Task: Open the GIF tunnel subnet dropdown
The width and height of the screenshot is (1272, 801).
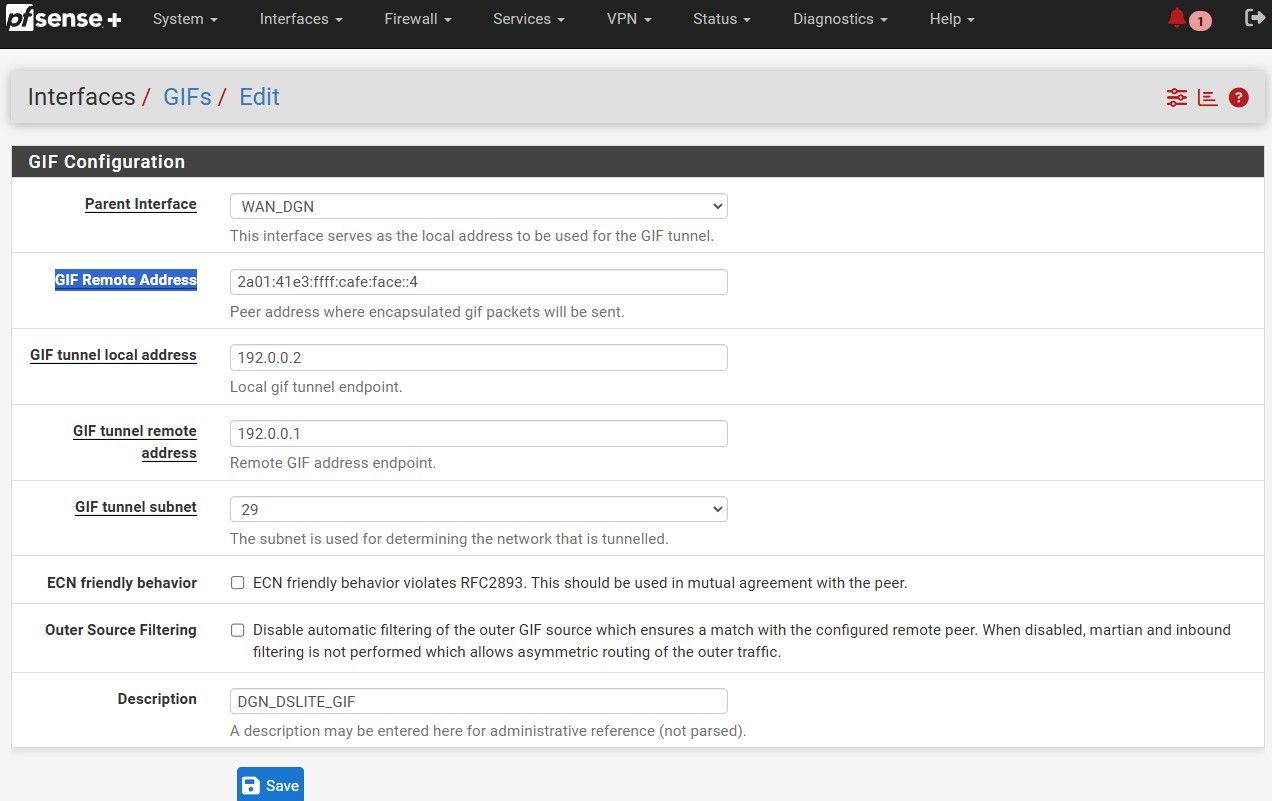Action: 478,509
